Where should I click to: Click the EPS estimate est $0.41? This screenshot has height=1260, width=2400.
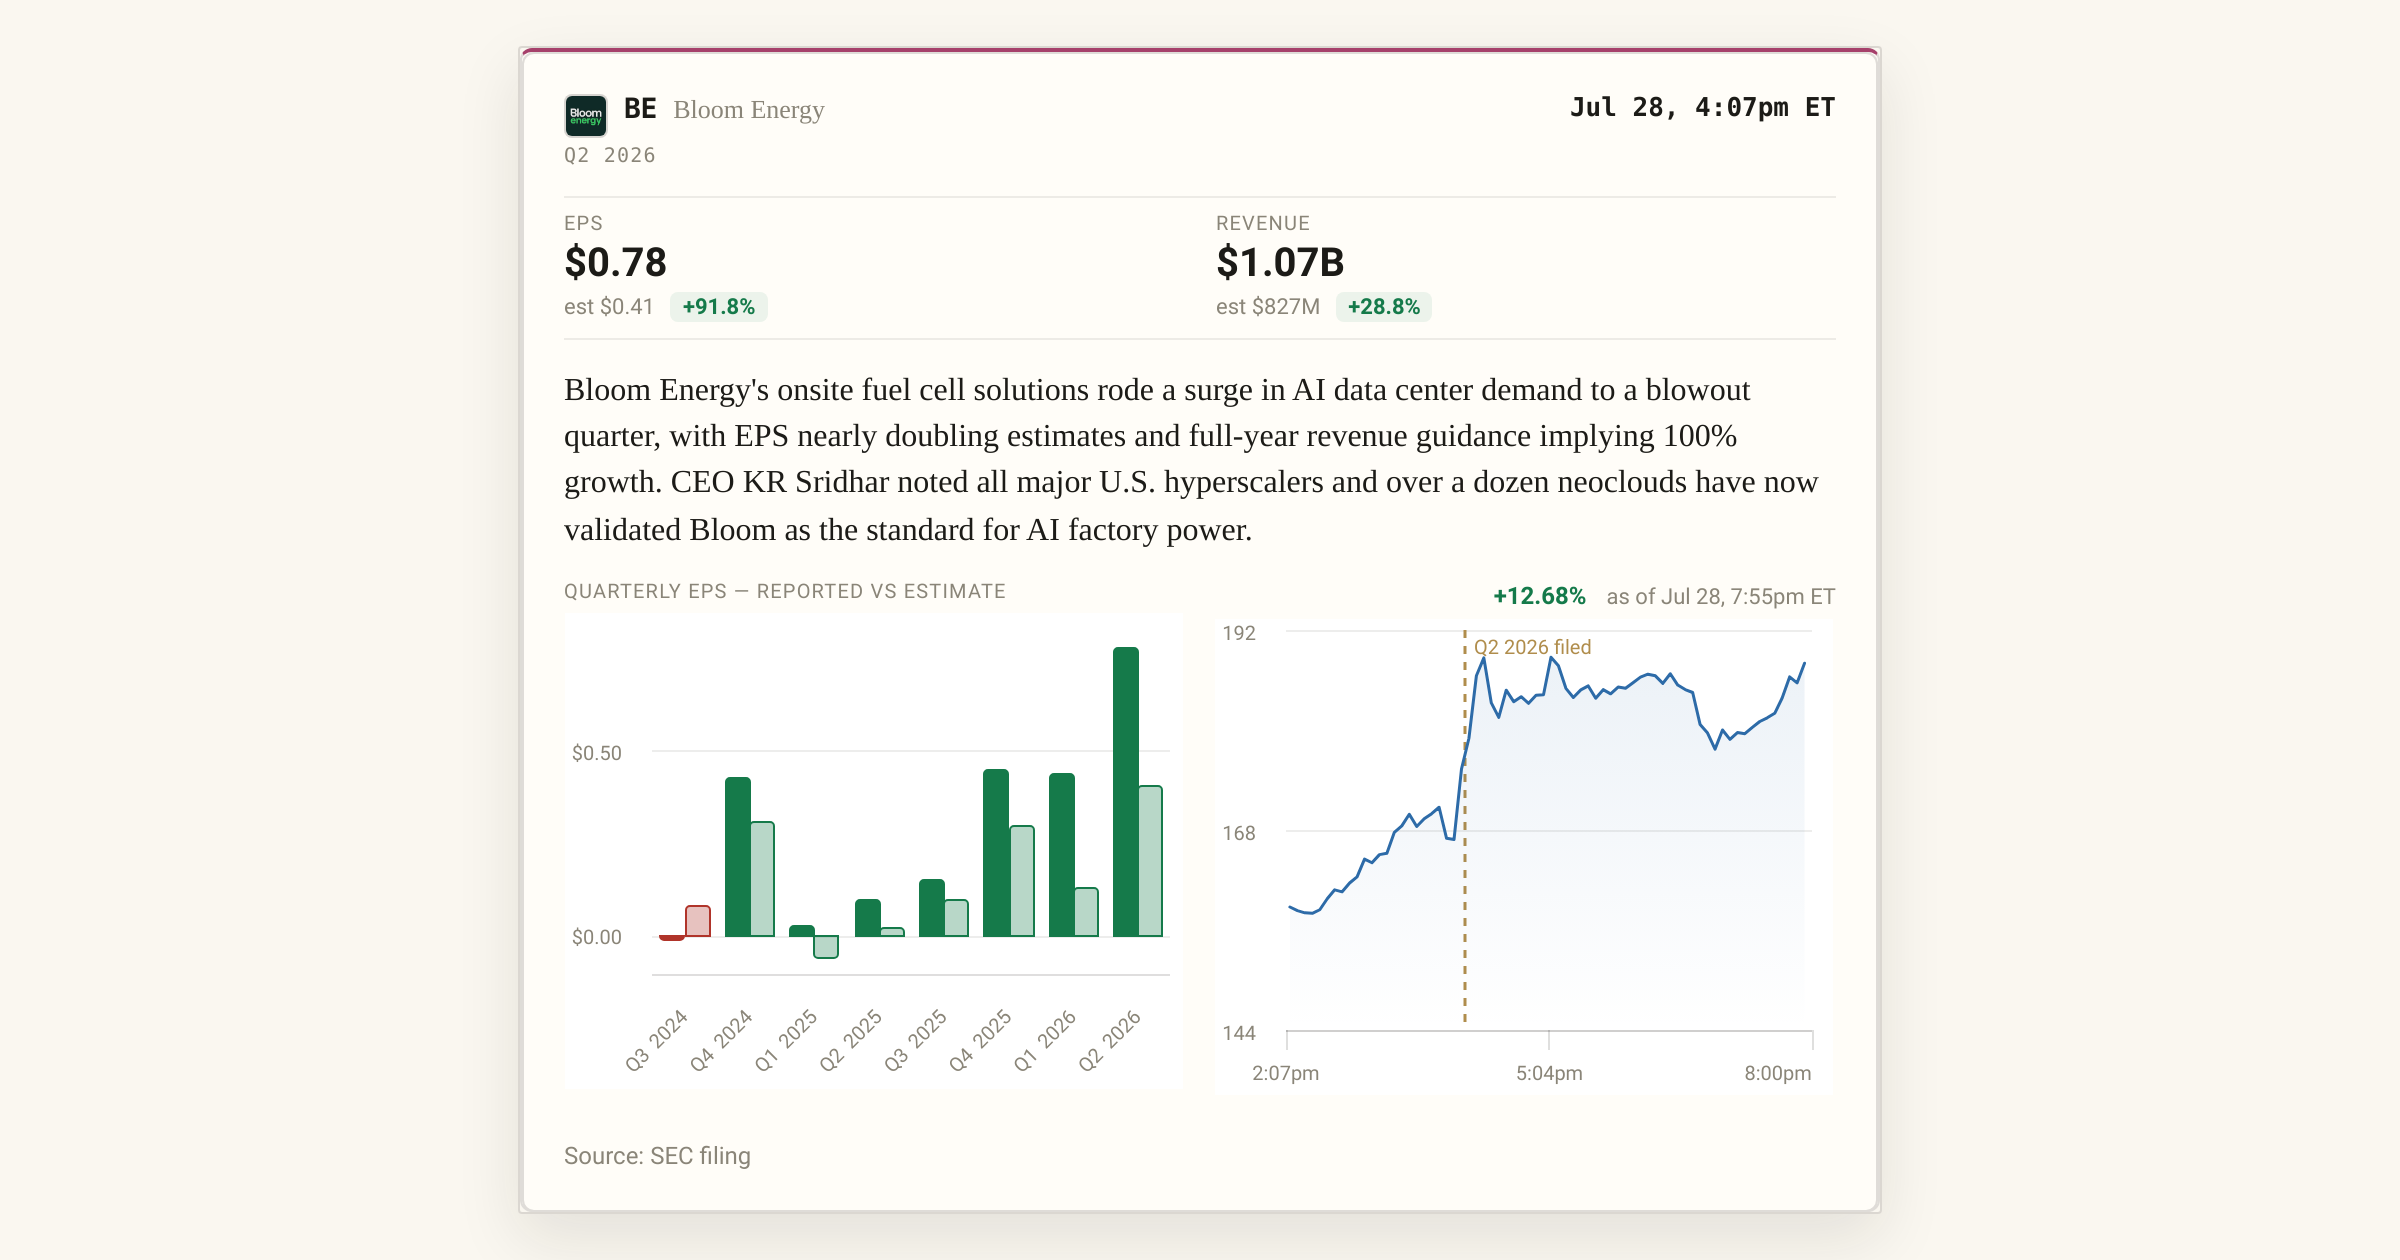[608, 307]
